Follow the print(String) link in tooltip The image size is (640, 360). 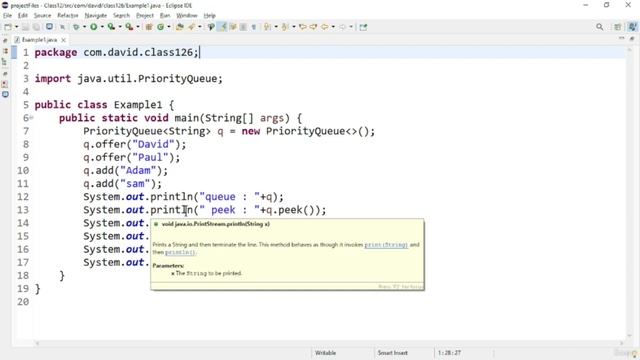pos(386,245)
